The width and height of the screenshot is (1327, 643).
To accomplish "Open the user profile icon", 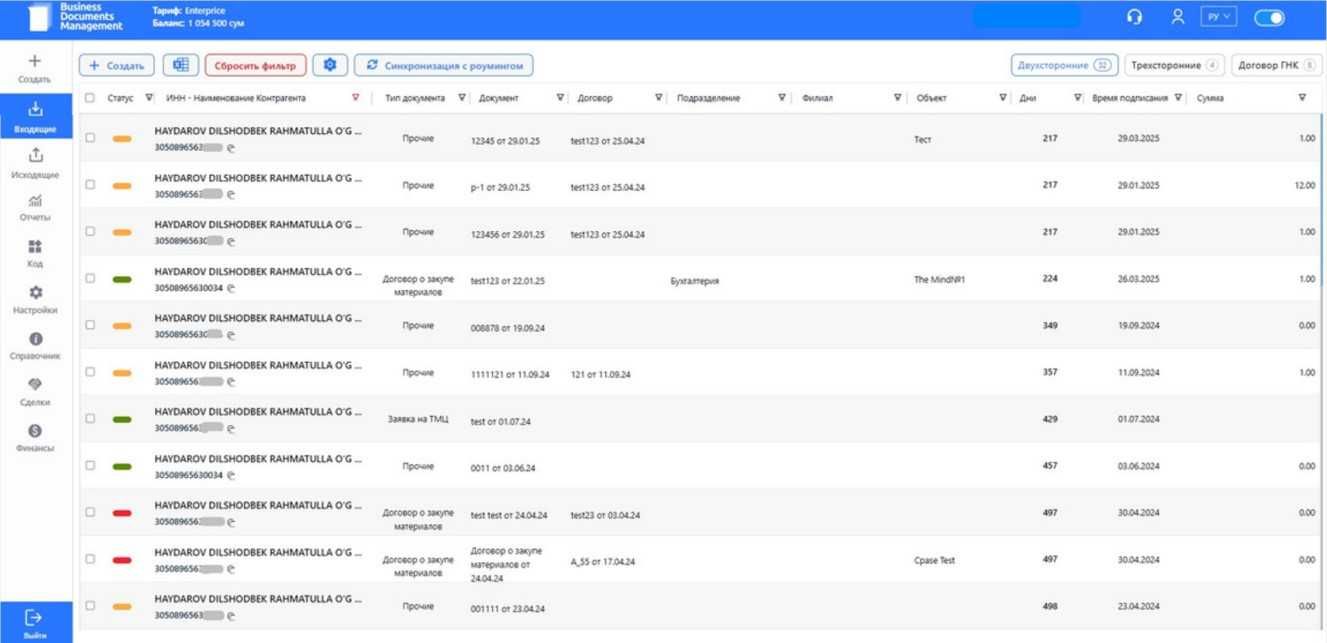I will point(1178,17).
